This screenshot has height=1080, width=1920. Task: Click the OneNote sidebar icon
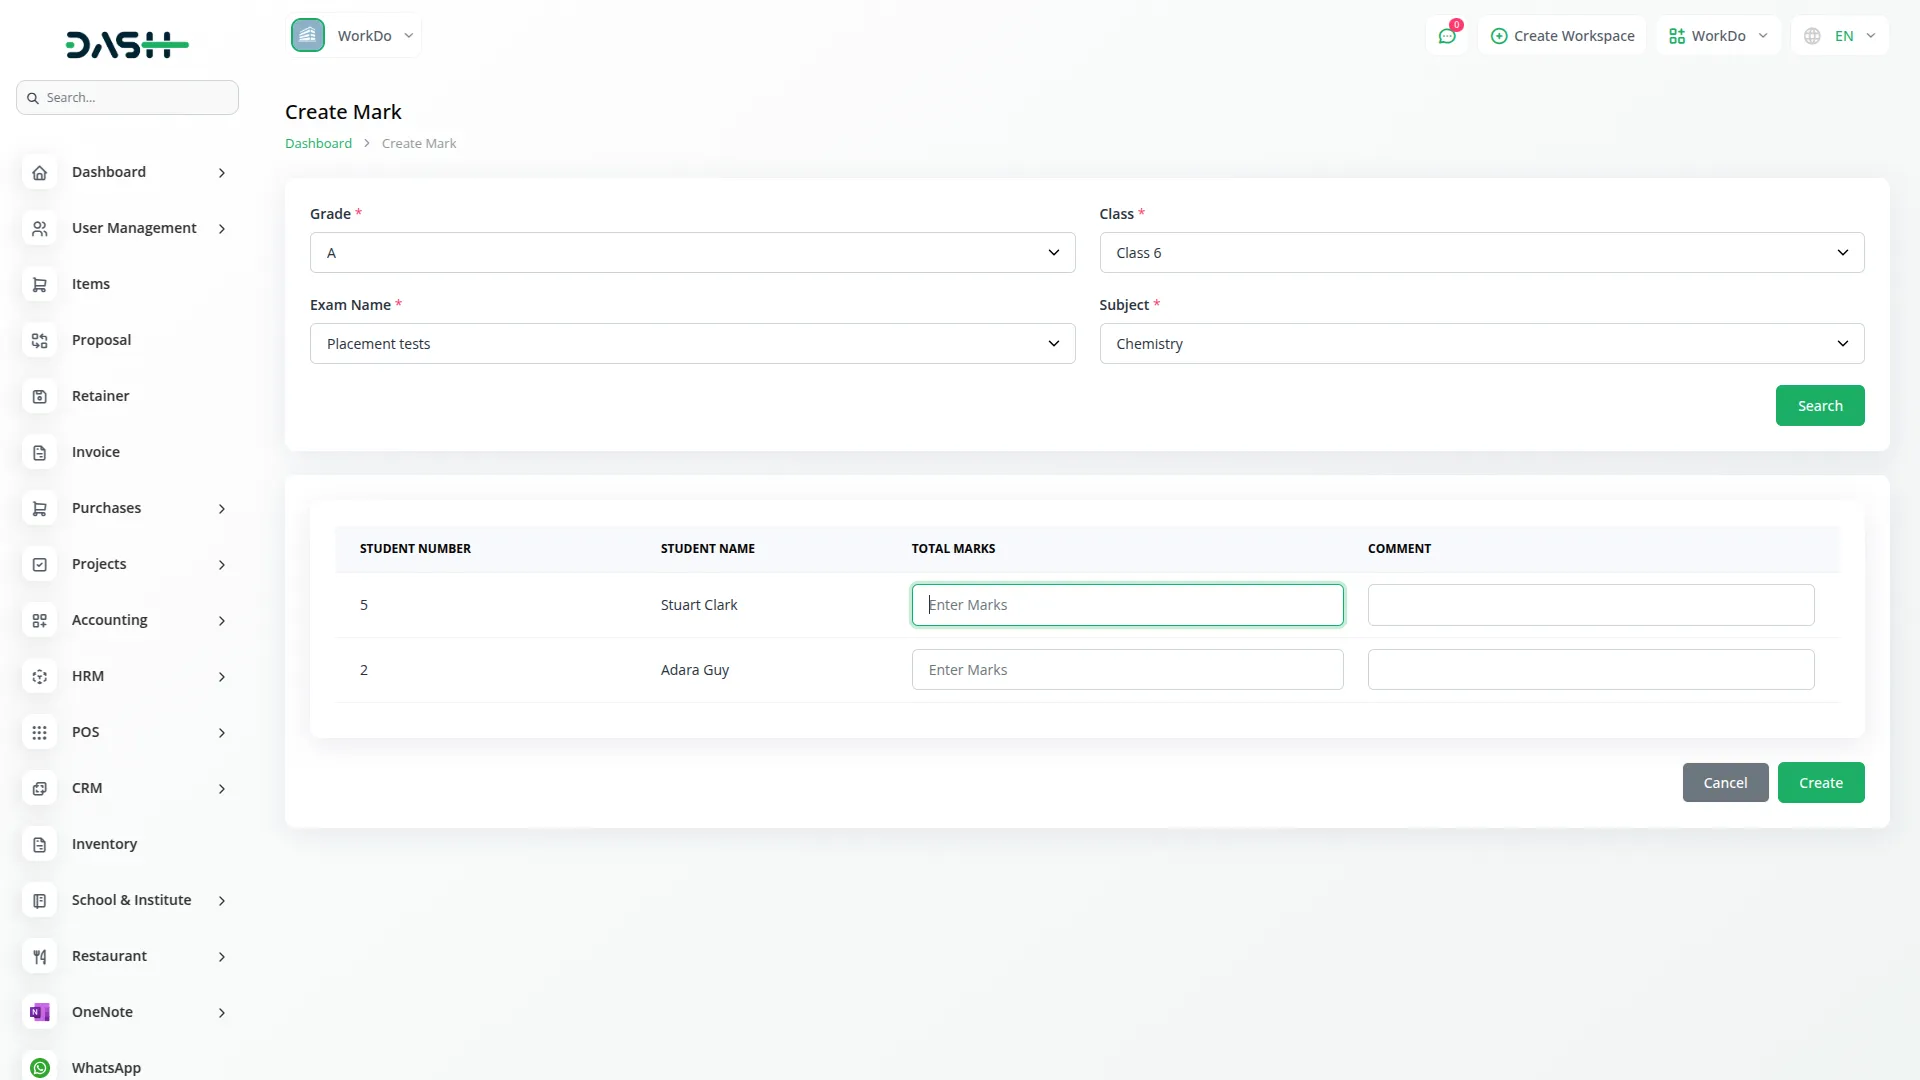click(x=39, y=1012)
